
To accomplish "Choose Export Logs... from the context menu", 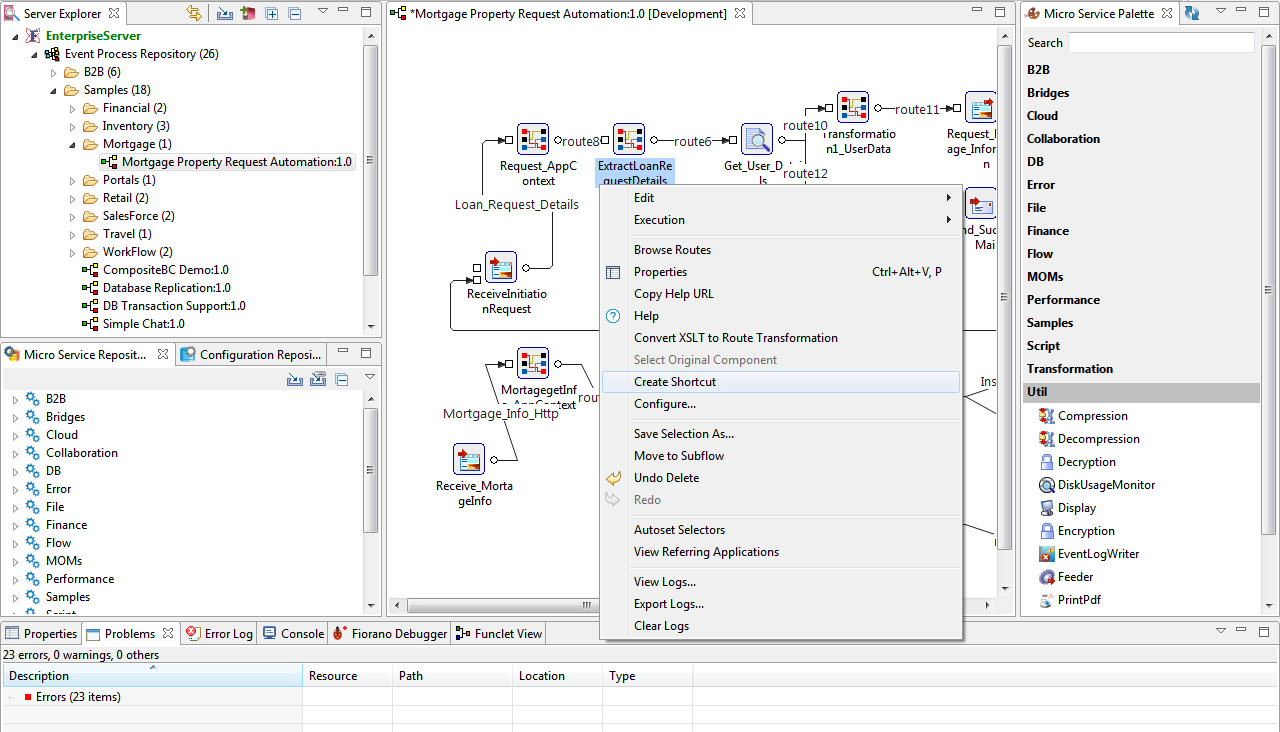I will click(x=781, y=604).
